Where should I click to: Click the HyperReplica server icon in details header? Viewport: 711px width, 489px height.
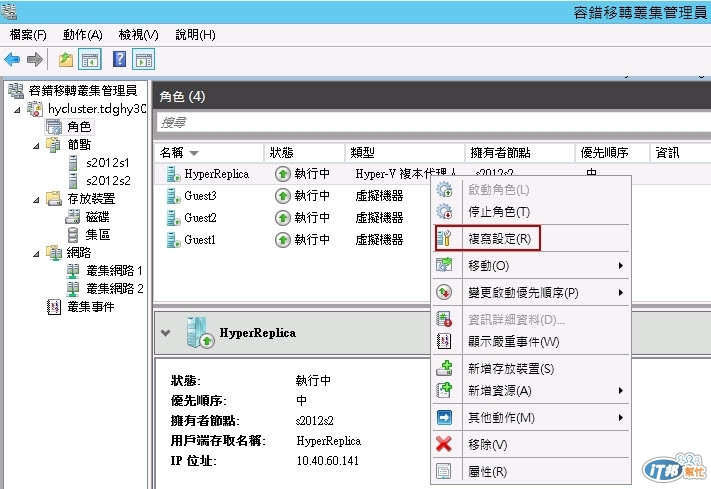(x=200, y=333)
